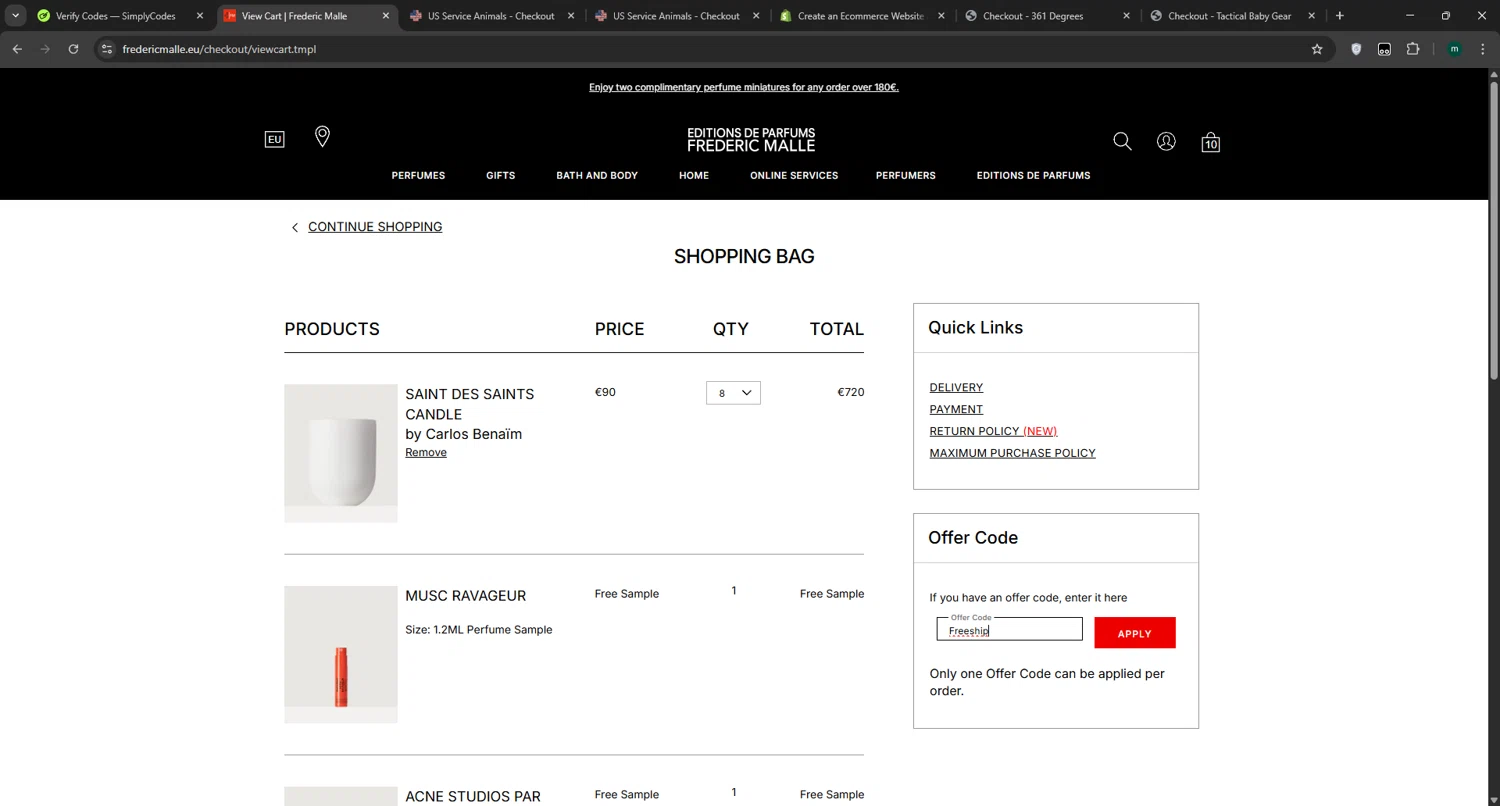1500x806 pixels.
Task: Reload the page with refresh icon
Action: pos(73,49)
